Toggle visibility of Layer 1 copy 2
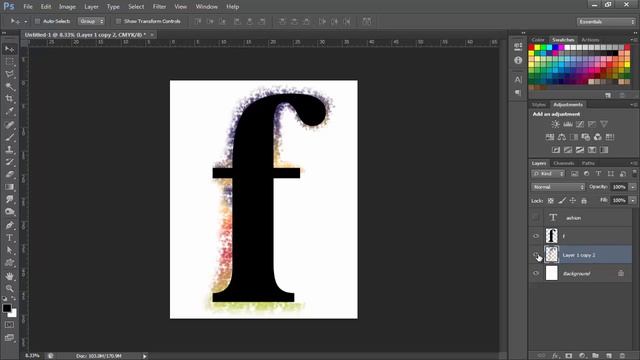This screenshot has height=360, width=640. (536, 255)
